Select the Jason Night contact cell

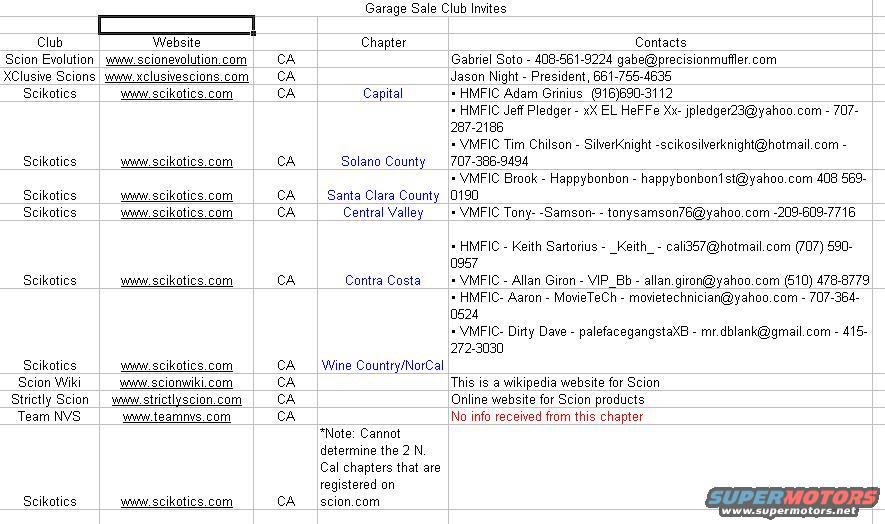[x=561, y=77]
